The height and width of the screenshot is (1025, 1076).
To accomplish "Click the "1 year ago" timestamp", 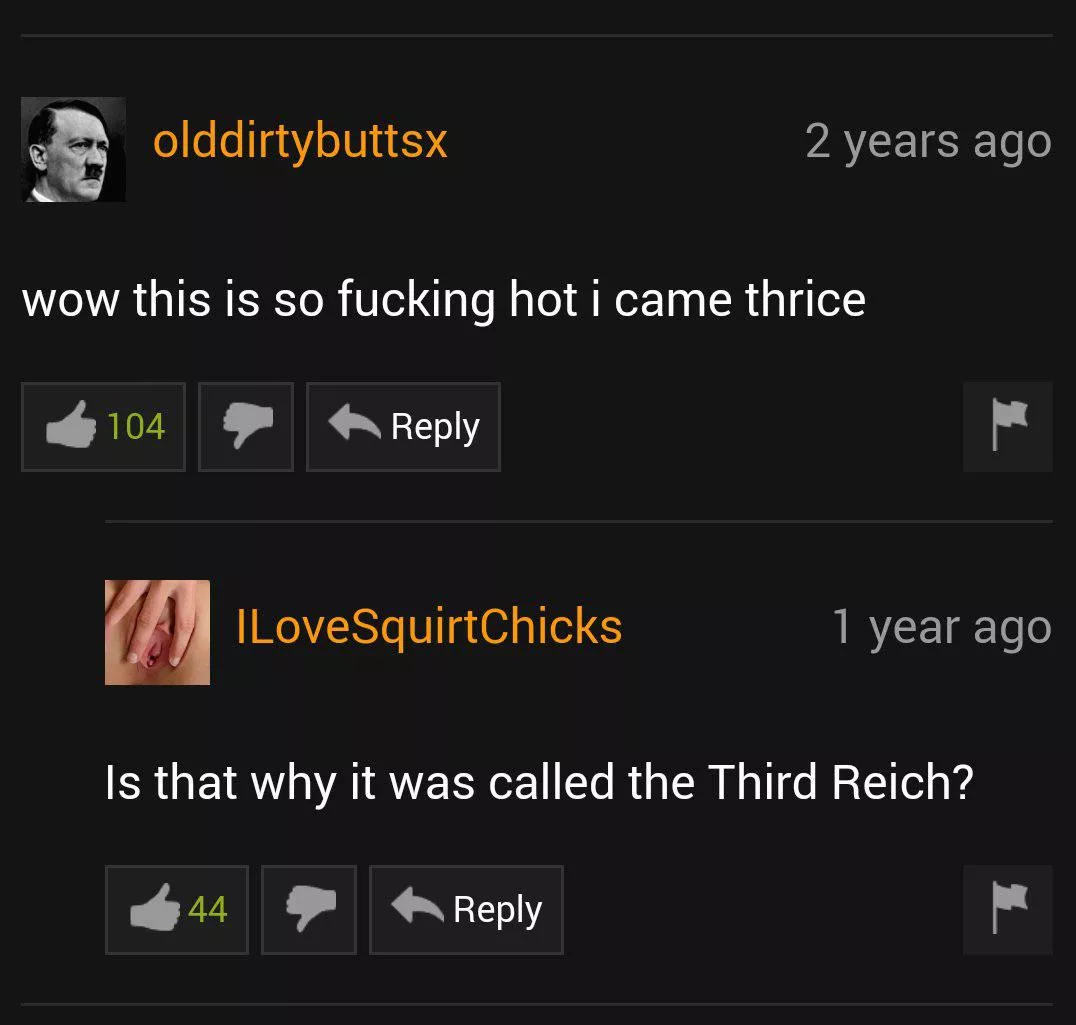I will point(942,628).
